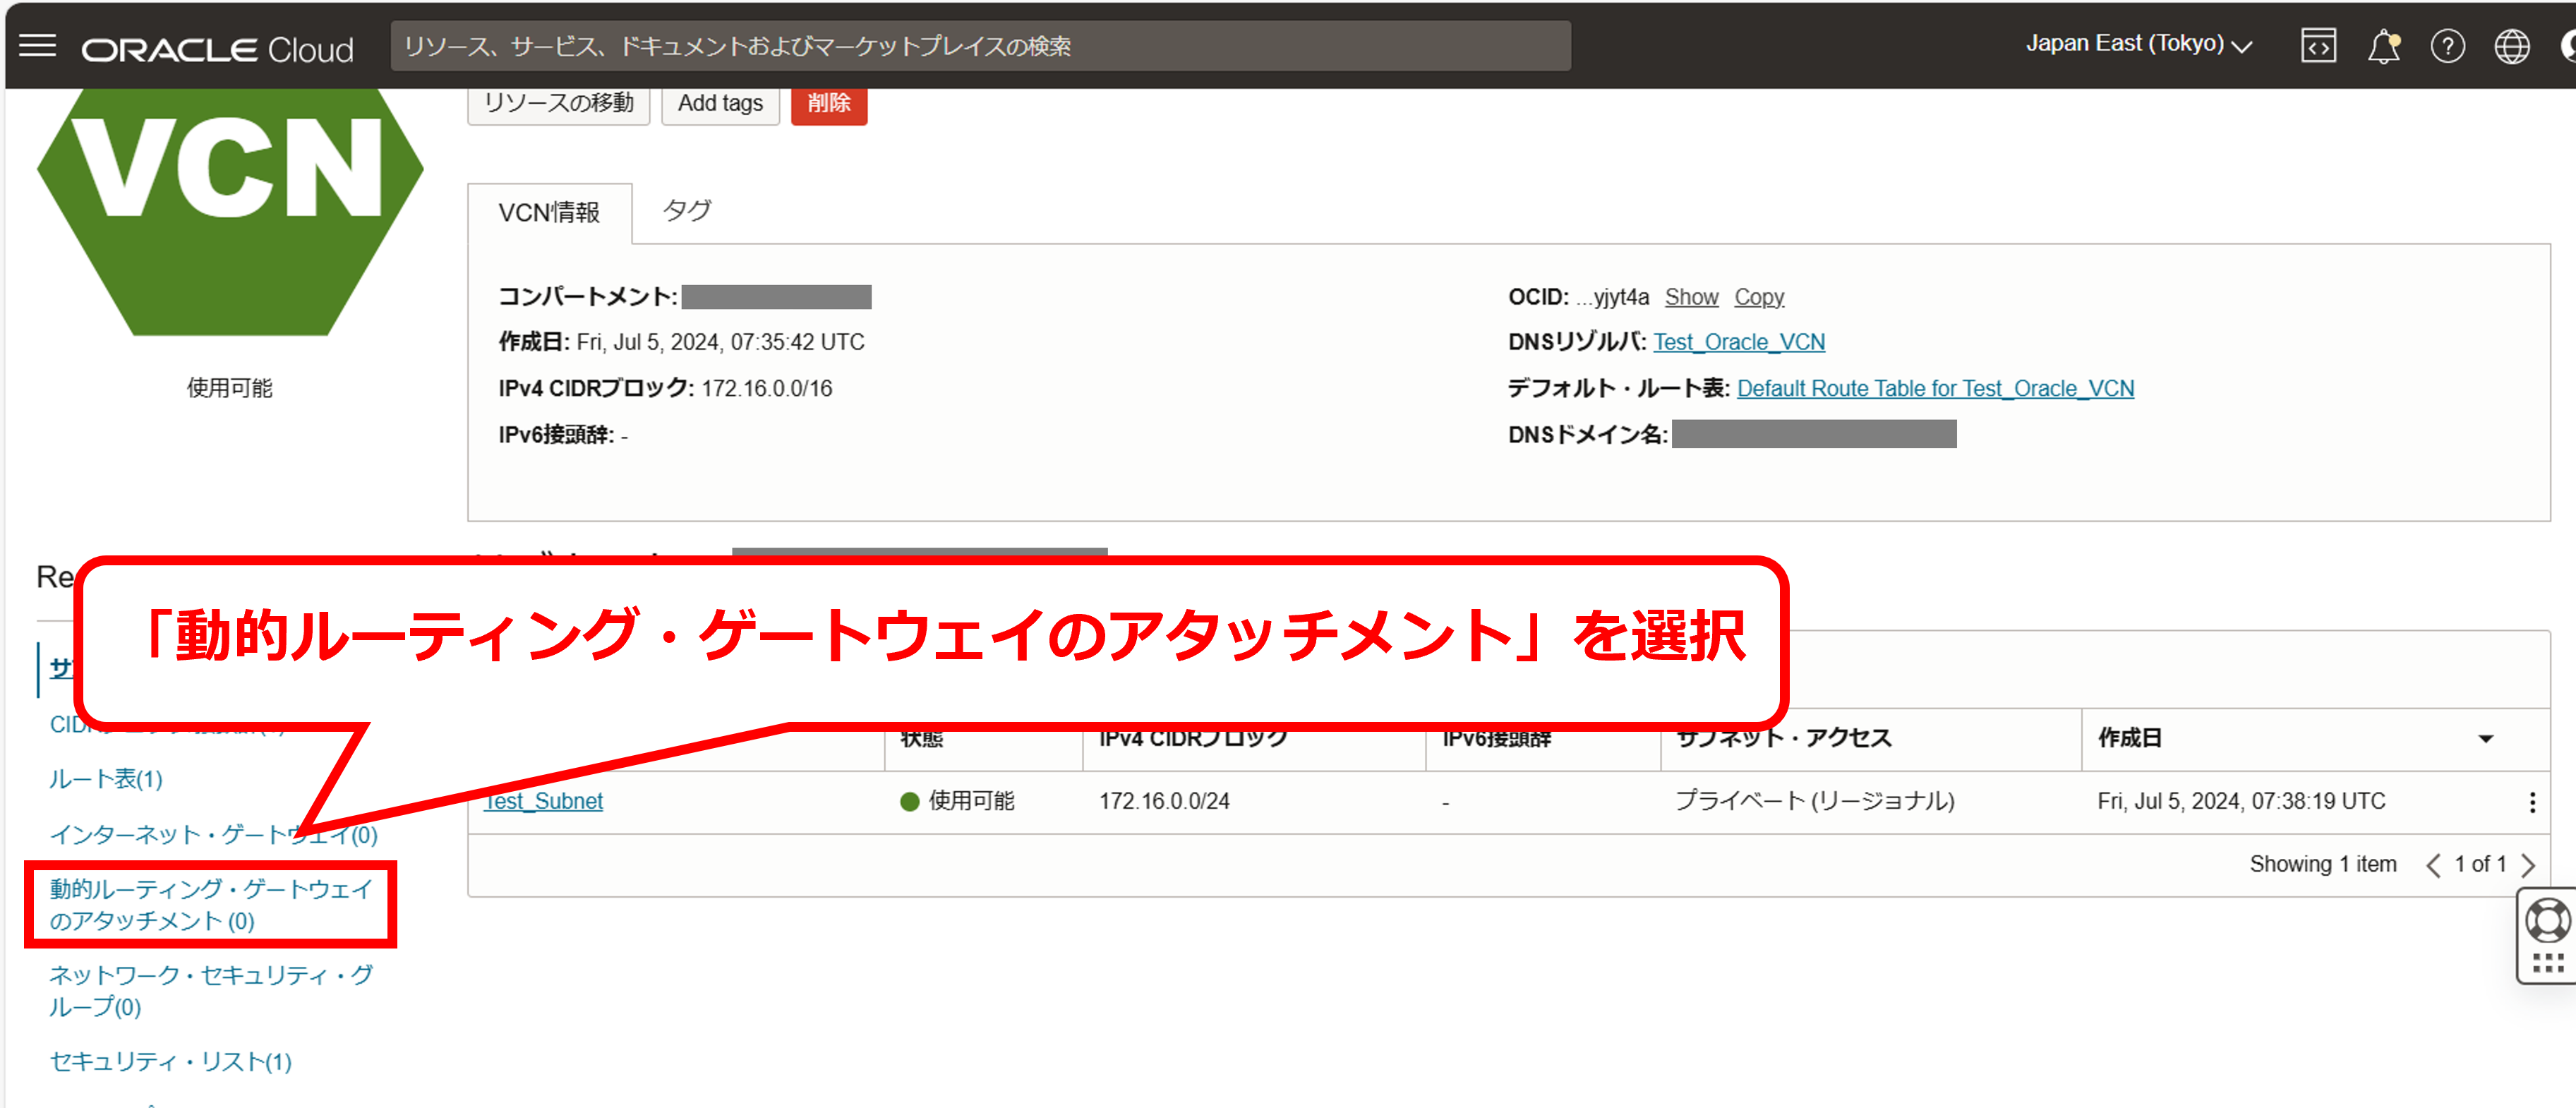Open the Cloud Shell developer tools icon
2576x1108 pixels.
pyautogui.click(x=2318, y=46)
